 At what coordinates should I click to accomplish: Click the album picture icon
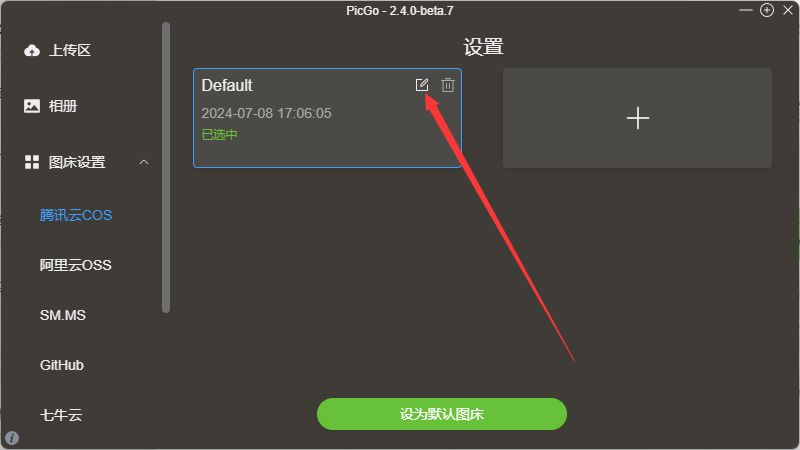click(x=32, y=106)
